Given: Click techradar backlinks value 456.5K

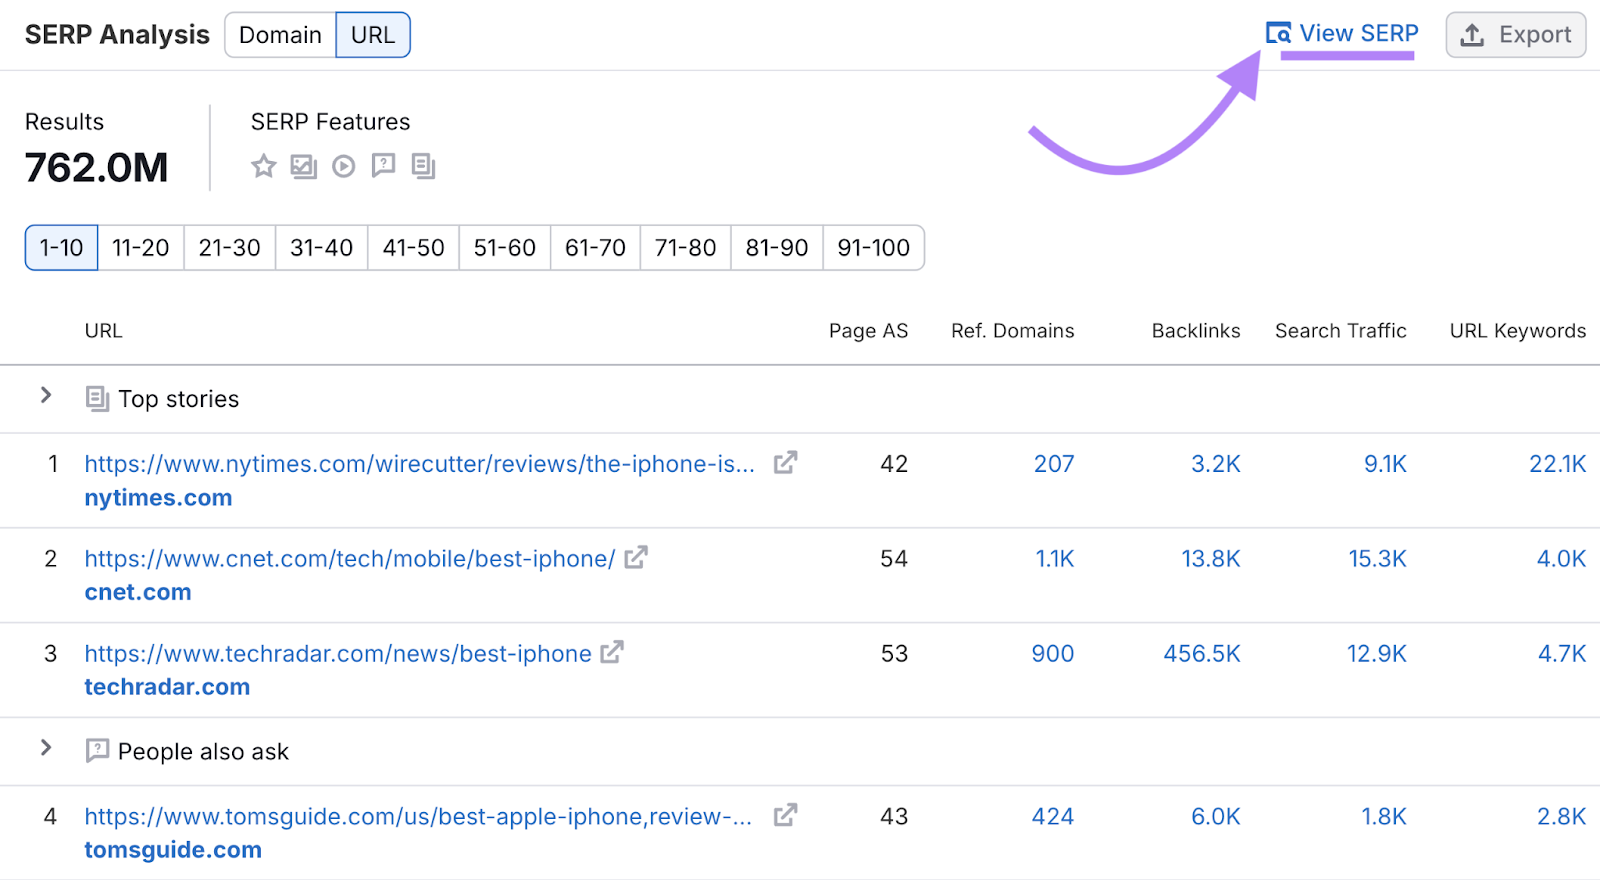Looking at the screenshot, I should (1201, 654).
